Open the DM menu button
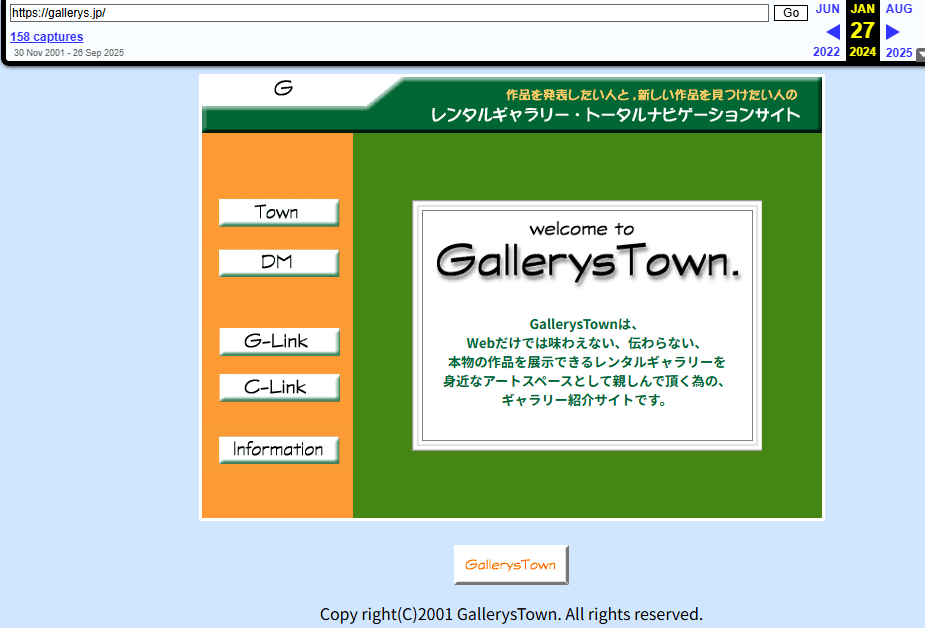The image size is (925, 628). pyautogui.click(x=279, y=263)
